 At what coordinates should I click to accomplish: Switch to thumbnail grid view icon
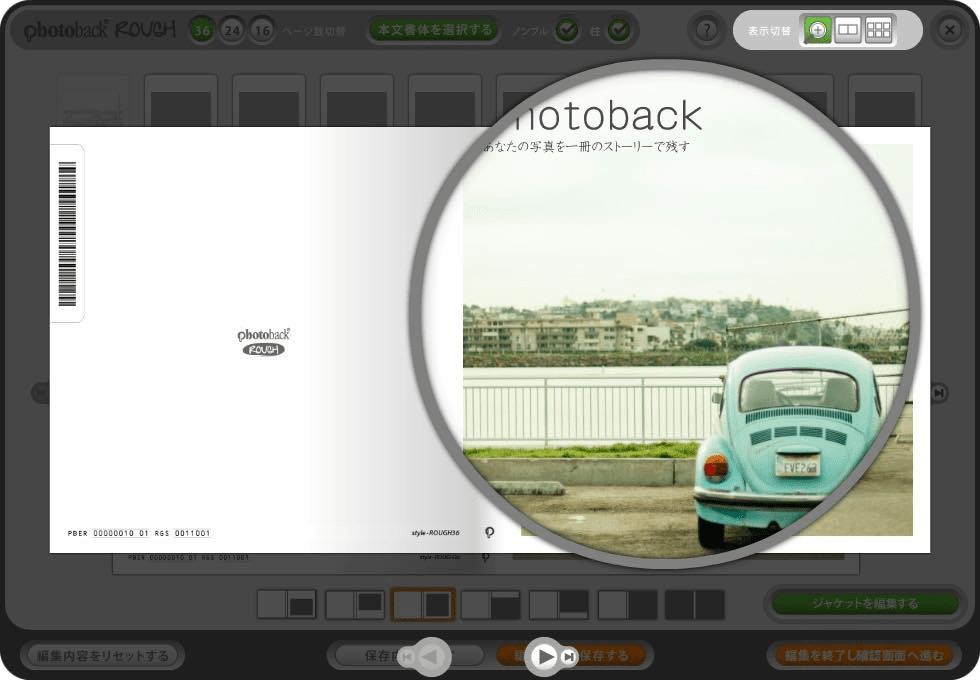(x=878, y=30)
